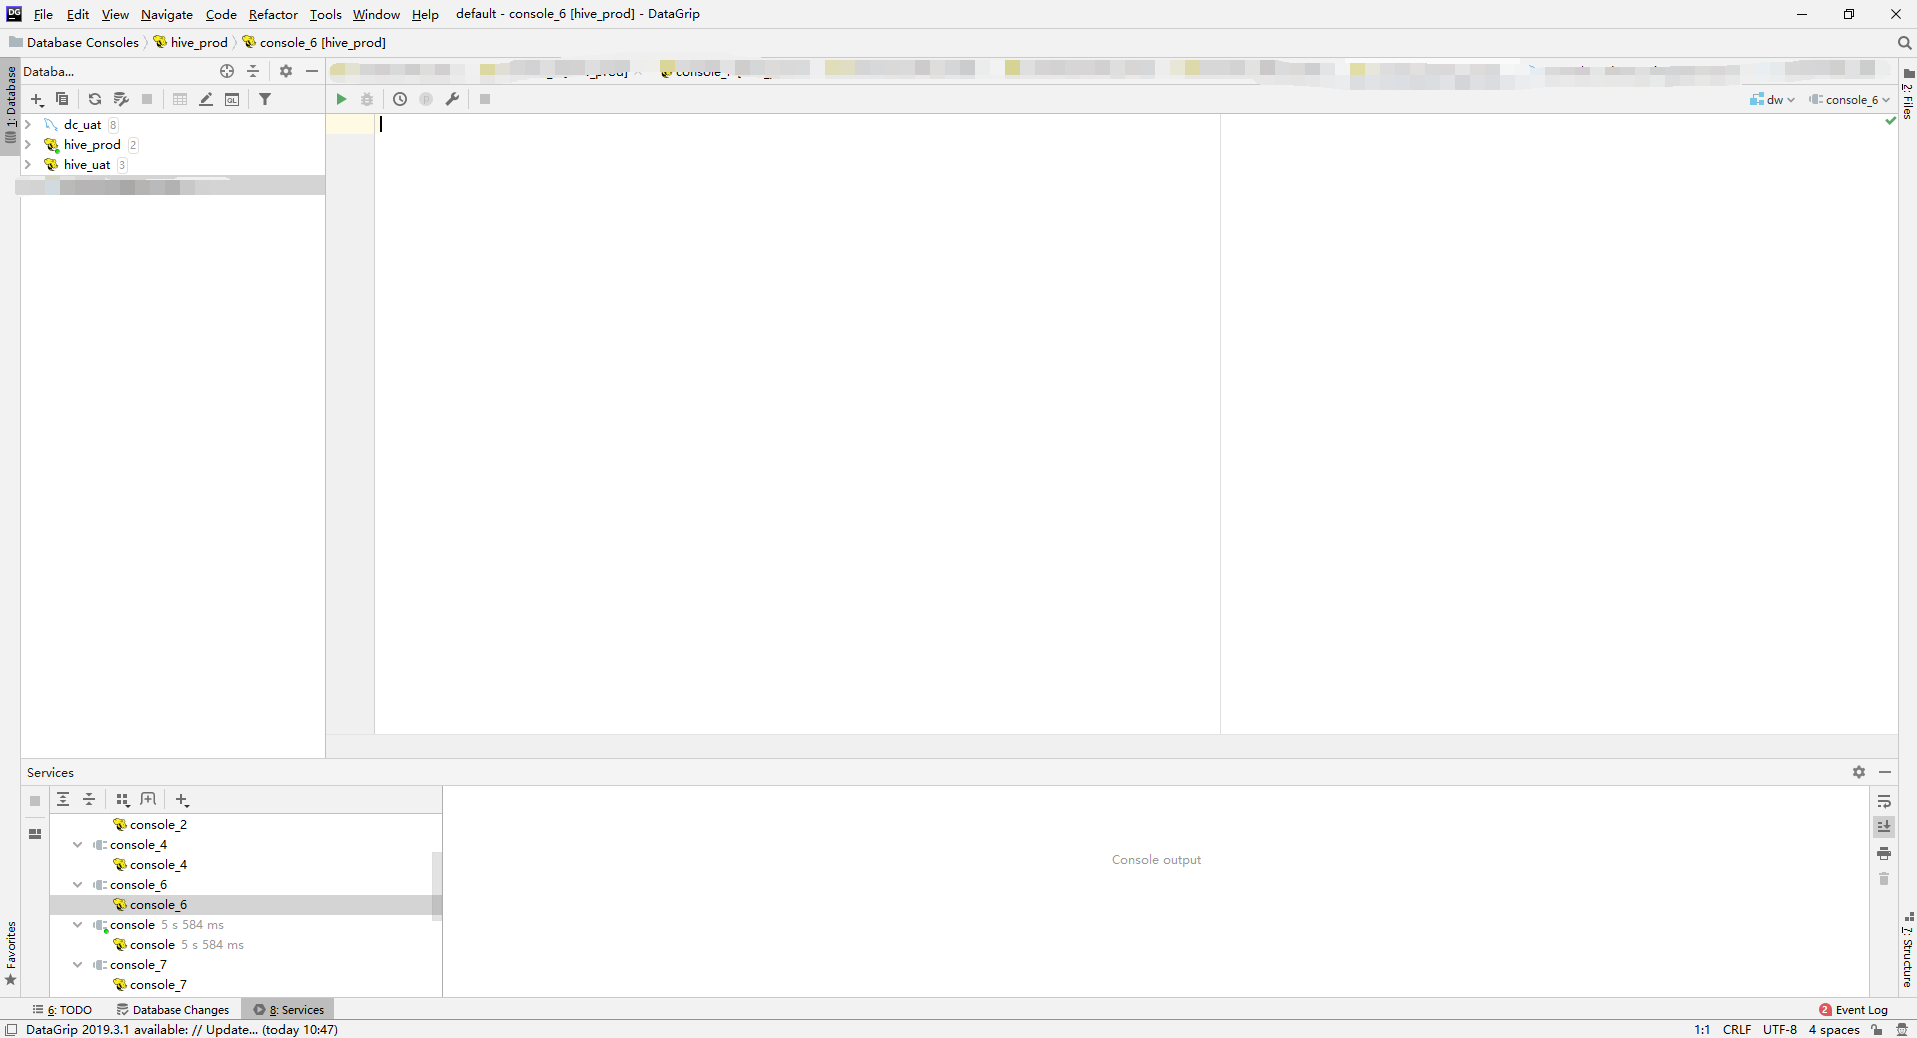Toggle the tool window quick-access icon in status bar
The height and width of the screenshot is (1038, 1917).
pyautogui.click(x=11, y=1029)
